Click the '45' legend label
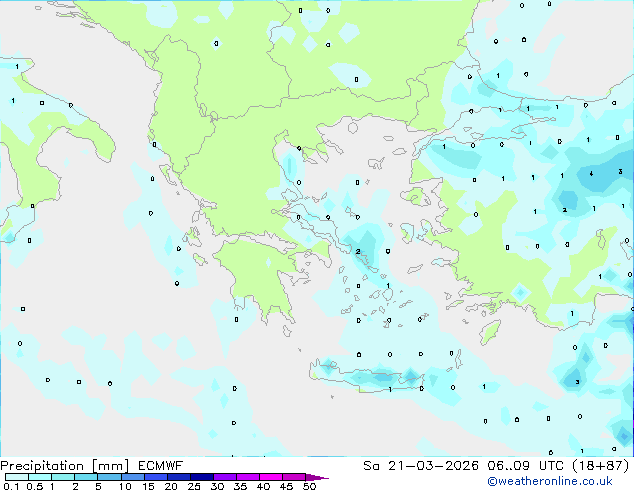 pos(286,486)
